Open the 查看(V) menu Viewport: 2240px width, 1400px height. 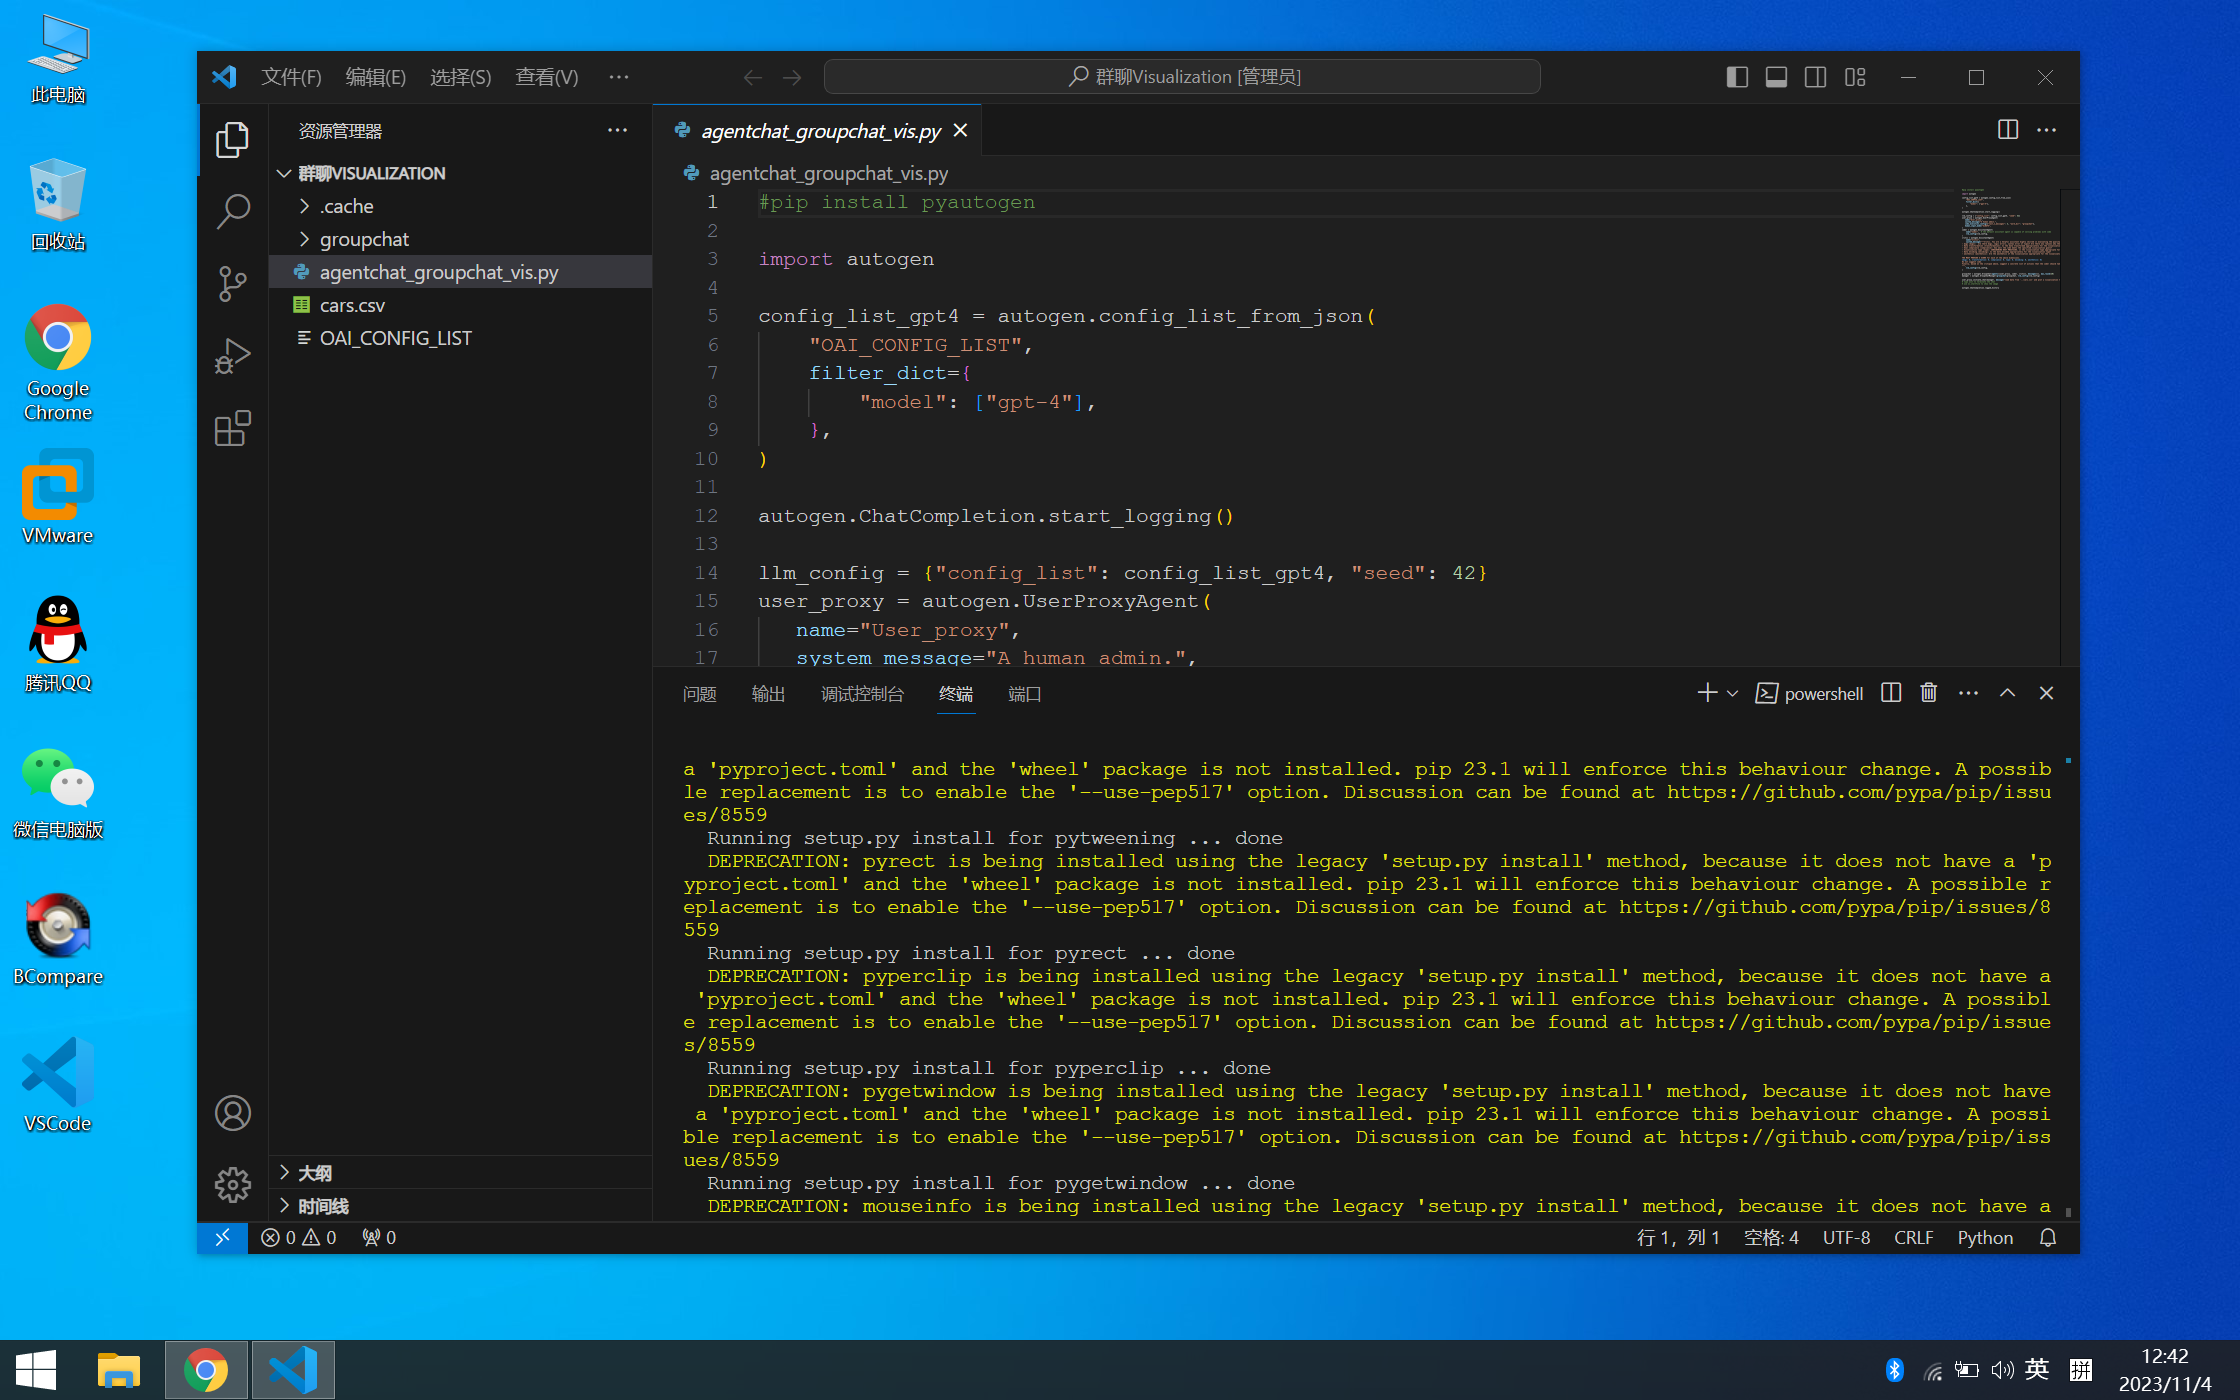coord(546,77)
